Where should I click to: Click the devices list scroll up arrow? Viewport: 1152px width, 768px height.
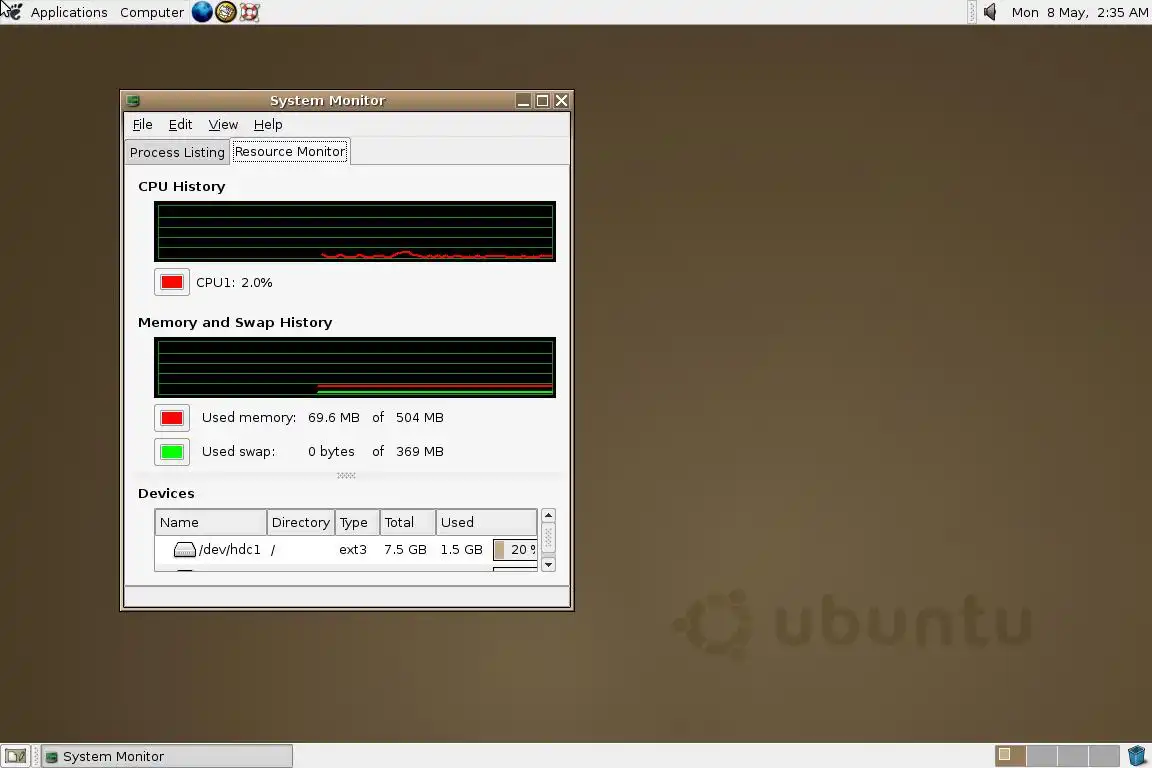(548, 515)
